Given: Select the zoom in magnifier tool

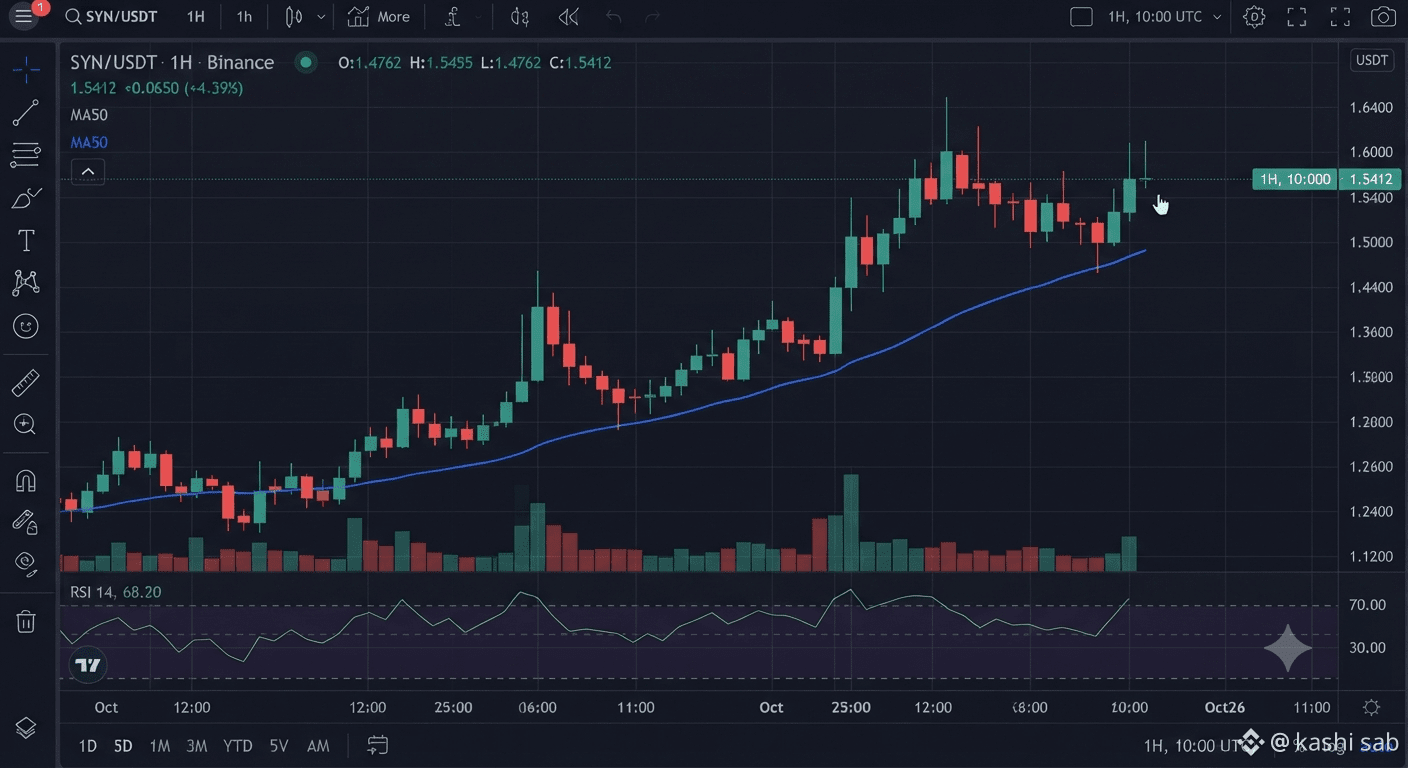Looking at the screenshot, I should pos(26,425).
